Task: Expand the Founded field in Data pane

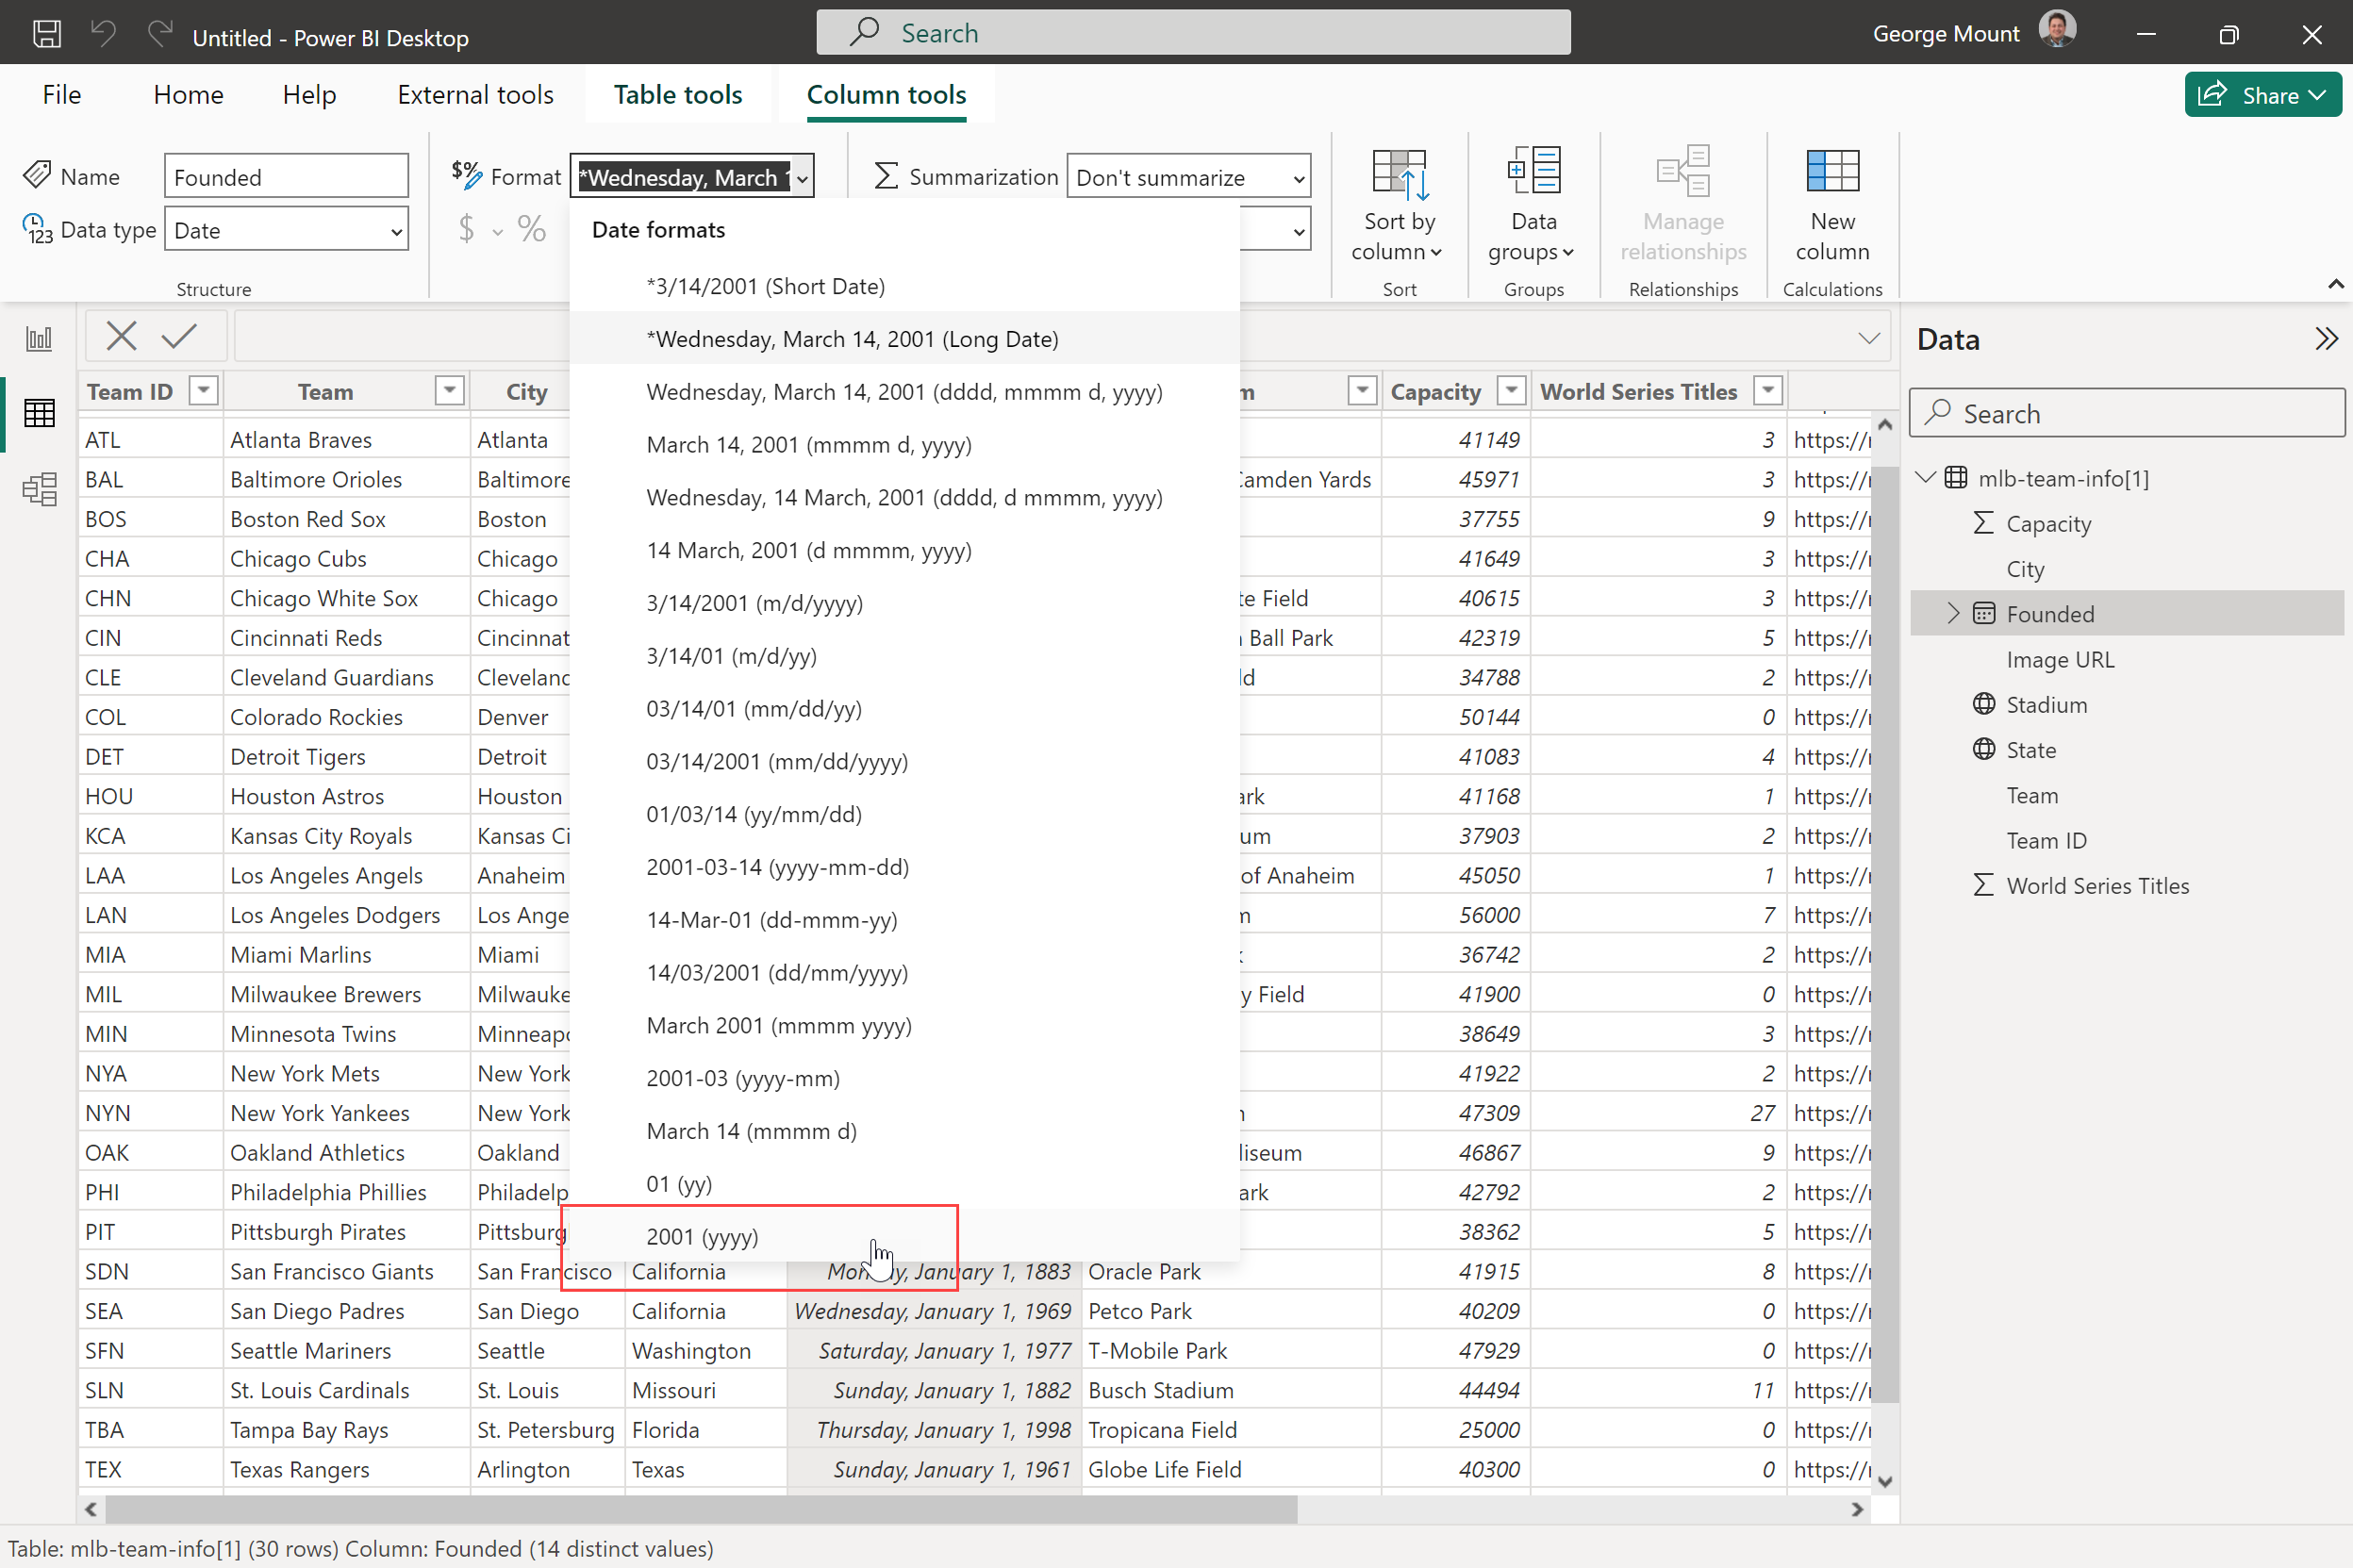Action: click(x=1953, y=614)
